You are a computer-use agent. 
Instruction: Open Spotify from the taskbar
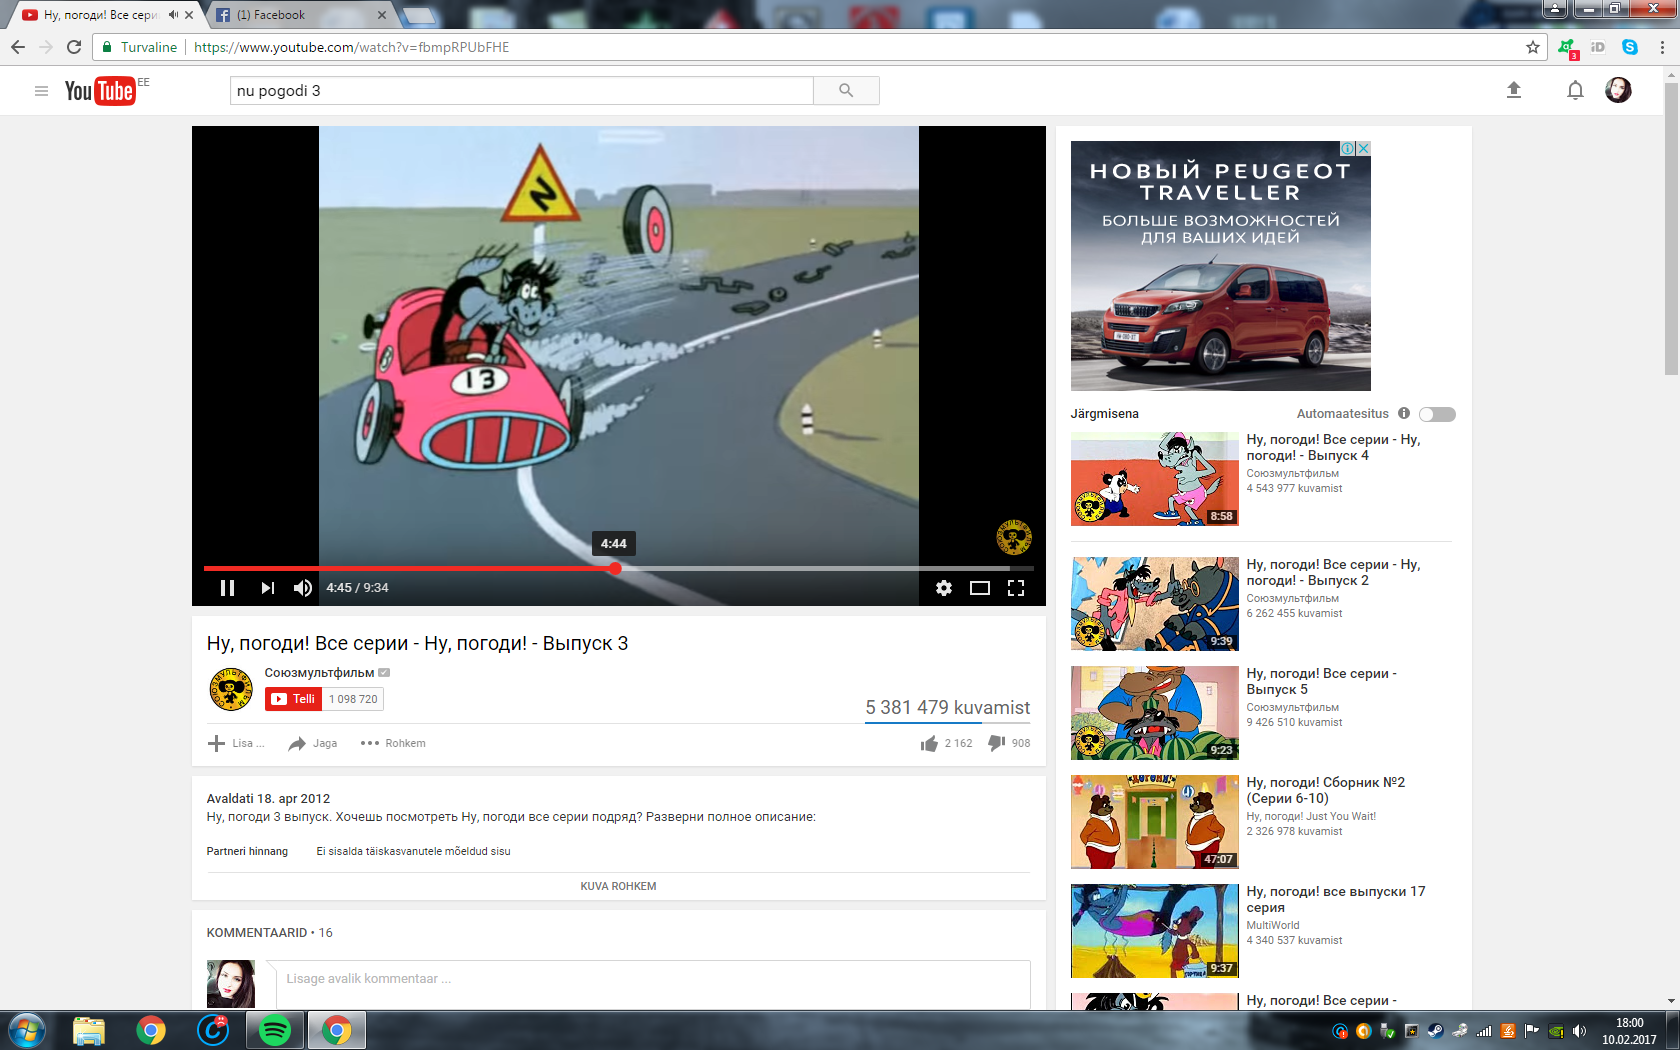click(275, 1030)
